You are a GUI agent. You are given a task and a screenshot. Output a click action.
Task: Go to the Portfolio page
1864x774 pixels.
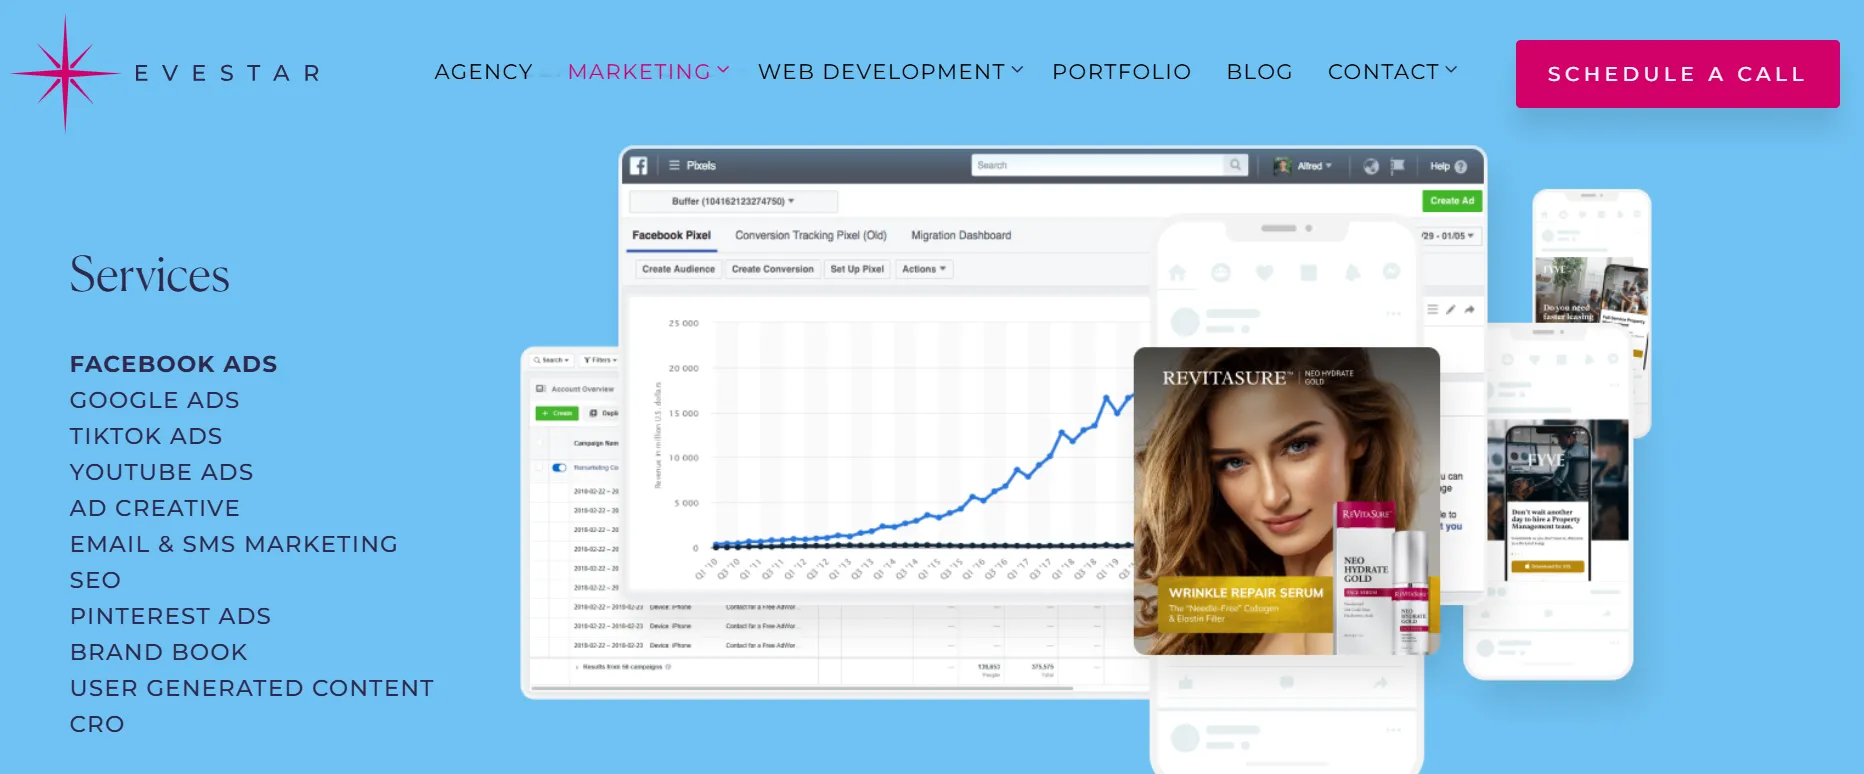(x=1121, y=72)
